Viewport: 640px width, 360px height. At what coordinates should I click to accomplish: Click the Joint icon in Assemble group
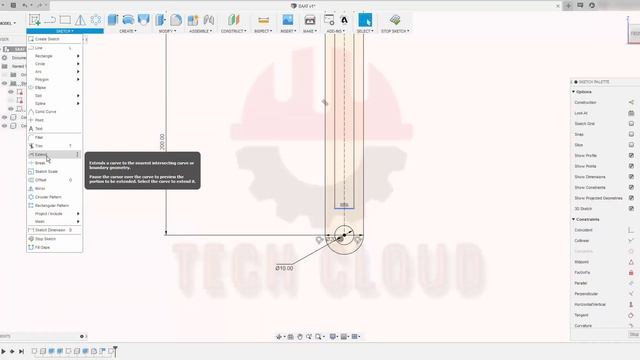[209, 20]
